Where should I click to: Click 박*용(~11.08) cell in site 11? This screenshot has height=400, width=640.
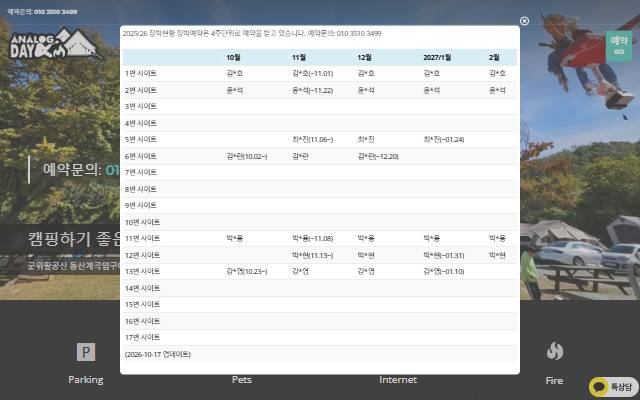tap(313, 238)
